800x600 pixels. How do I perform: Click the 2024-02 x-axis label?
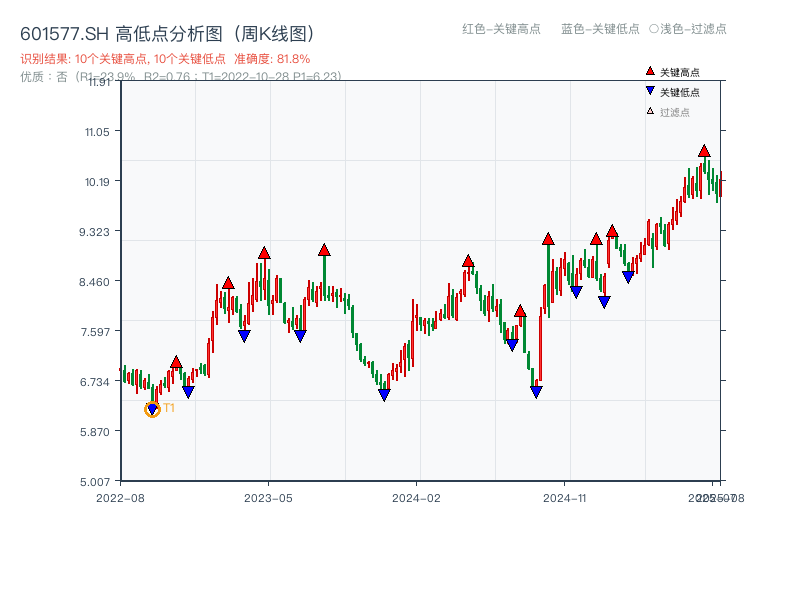click(416, 498)
